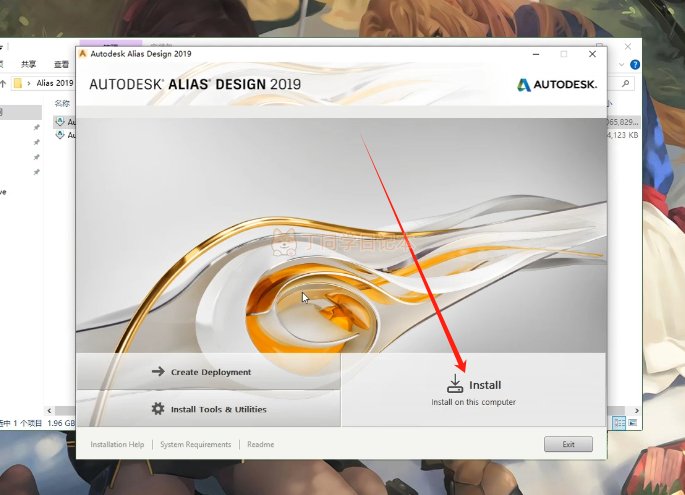The height and width of the screenshot is (495, 685).
Task: Switch Explorer to large icons view
Action: tap(633, 423)
